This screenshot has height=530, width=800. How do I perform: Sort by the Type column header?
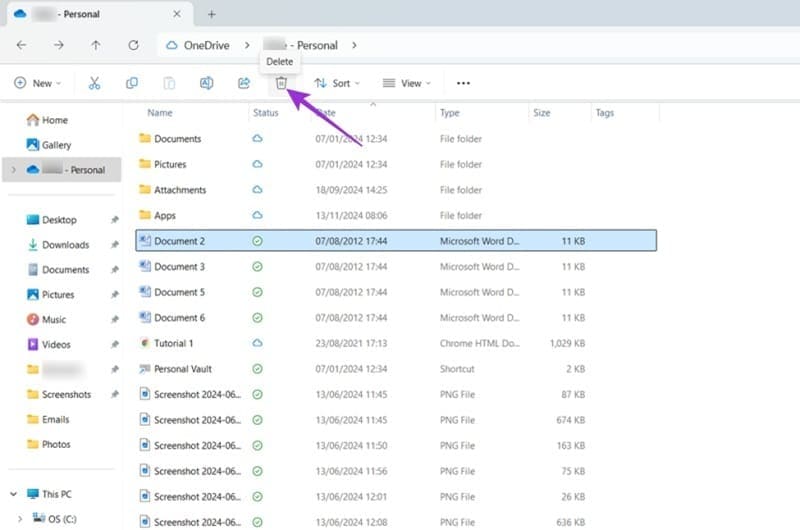pyautogui.click(x=449, y=113)
